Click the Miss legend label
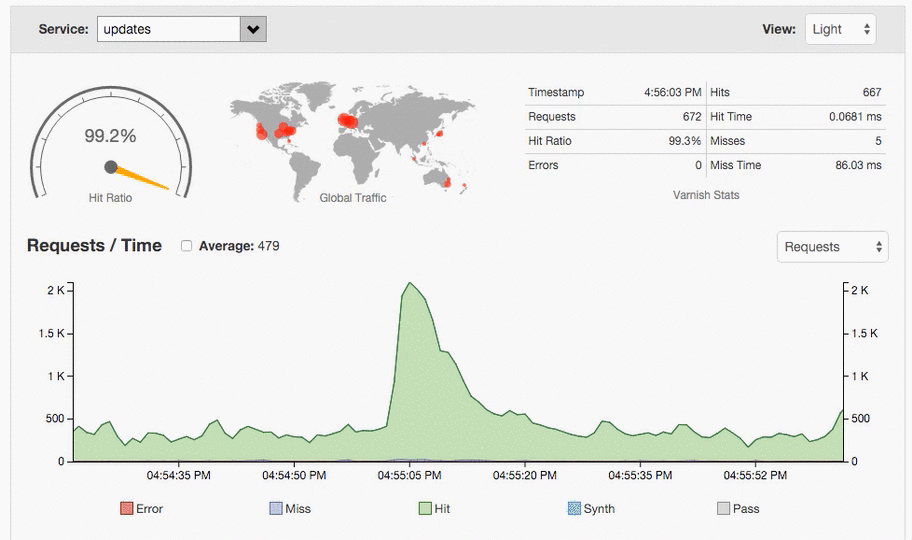The height and width of the screenshot is (540, 912). click(298, 509)
